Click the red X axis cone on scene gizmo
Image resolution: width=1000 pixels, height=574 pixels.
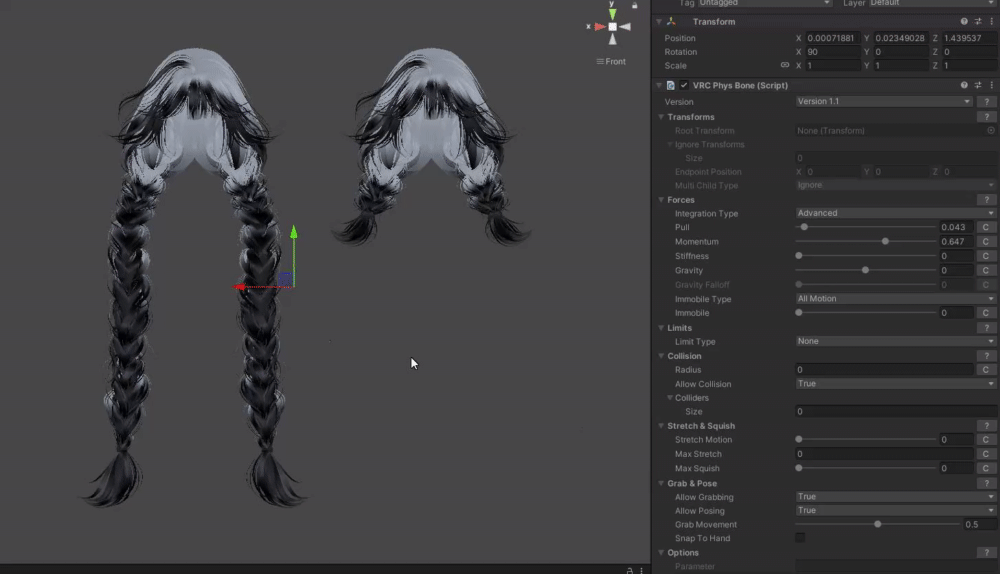point(598,27)
